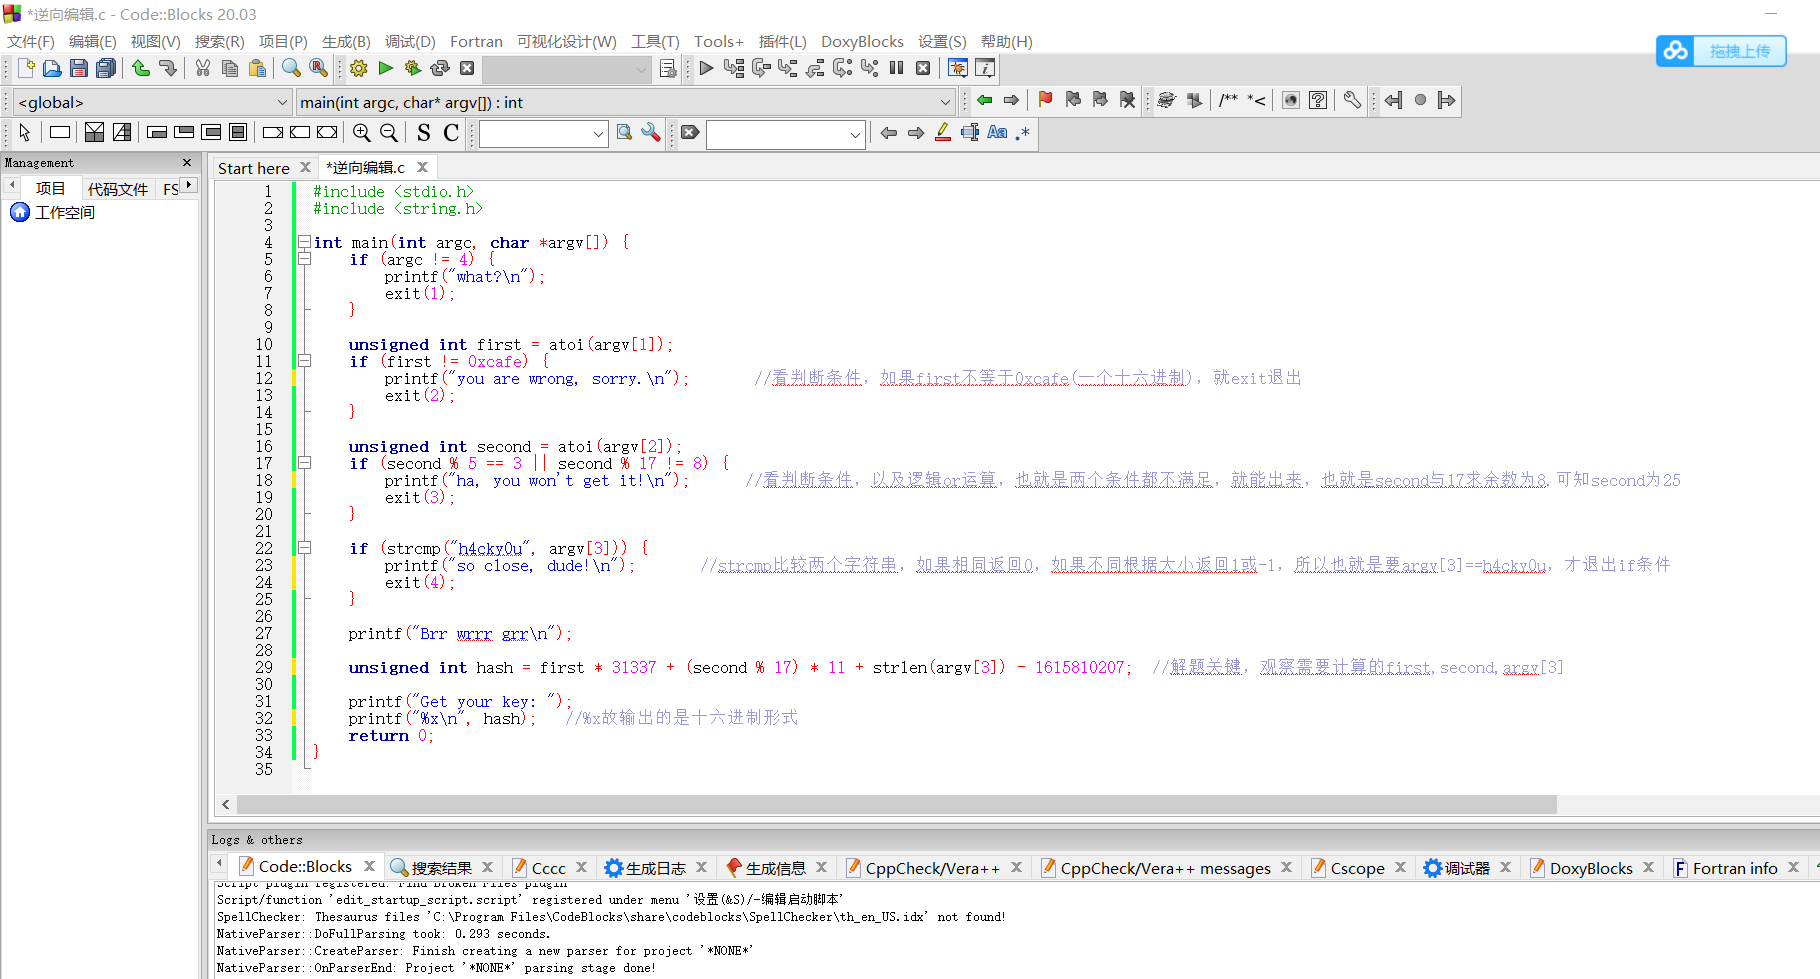
Task: Open the 调试(D) menu
Action: point(410,41)
